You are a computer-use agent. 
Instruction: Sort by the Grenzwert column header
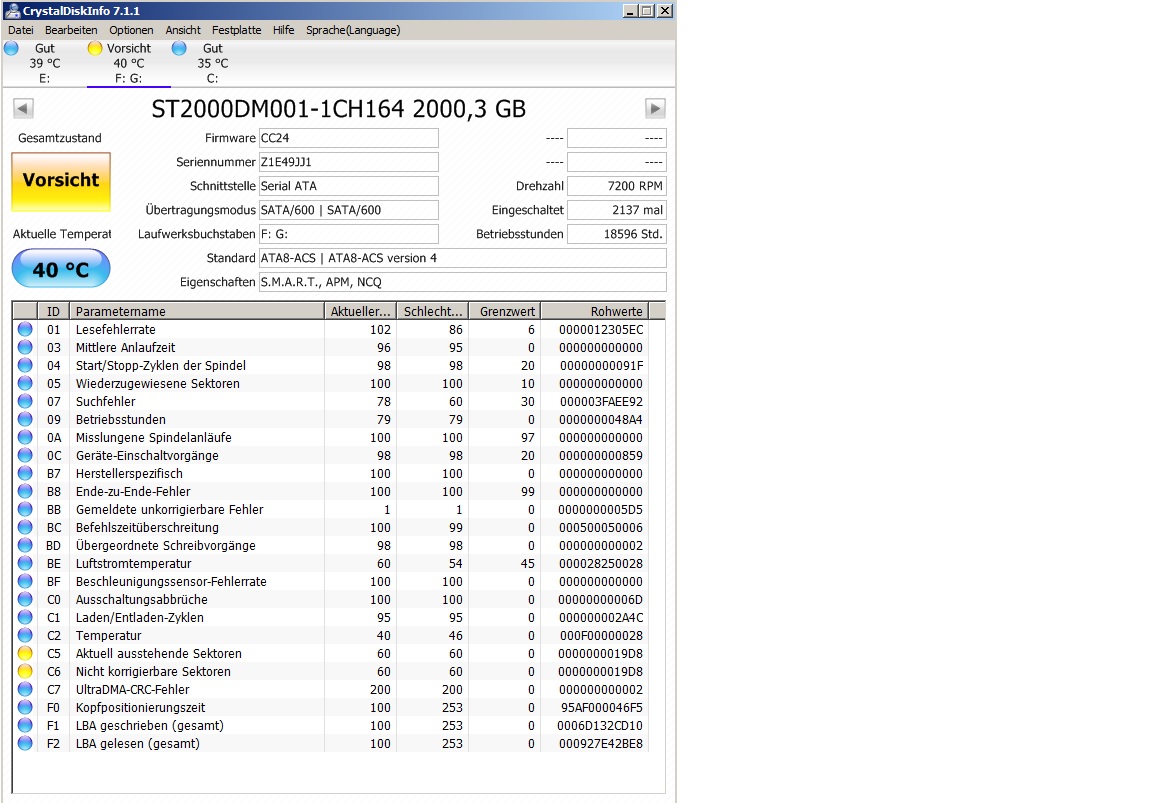point(505,311)
